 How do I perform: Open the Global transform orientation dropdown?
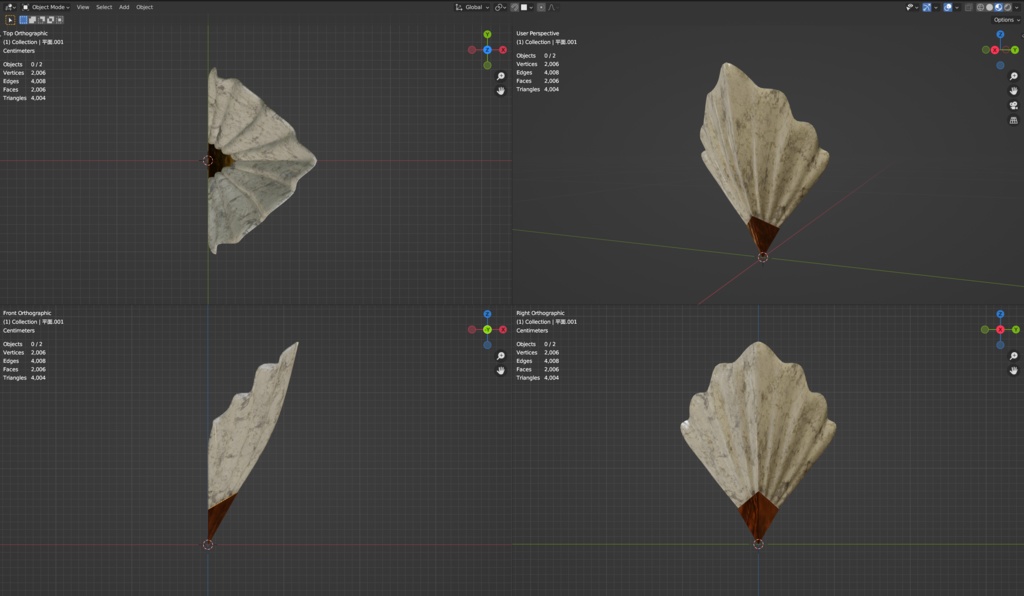472,7
